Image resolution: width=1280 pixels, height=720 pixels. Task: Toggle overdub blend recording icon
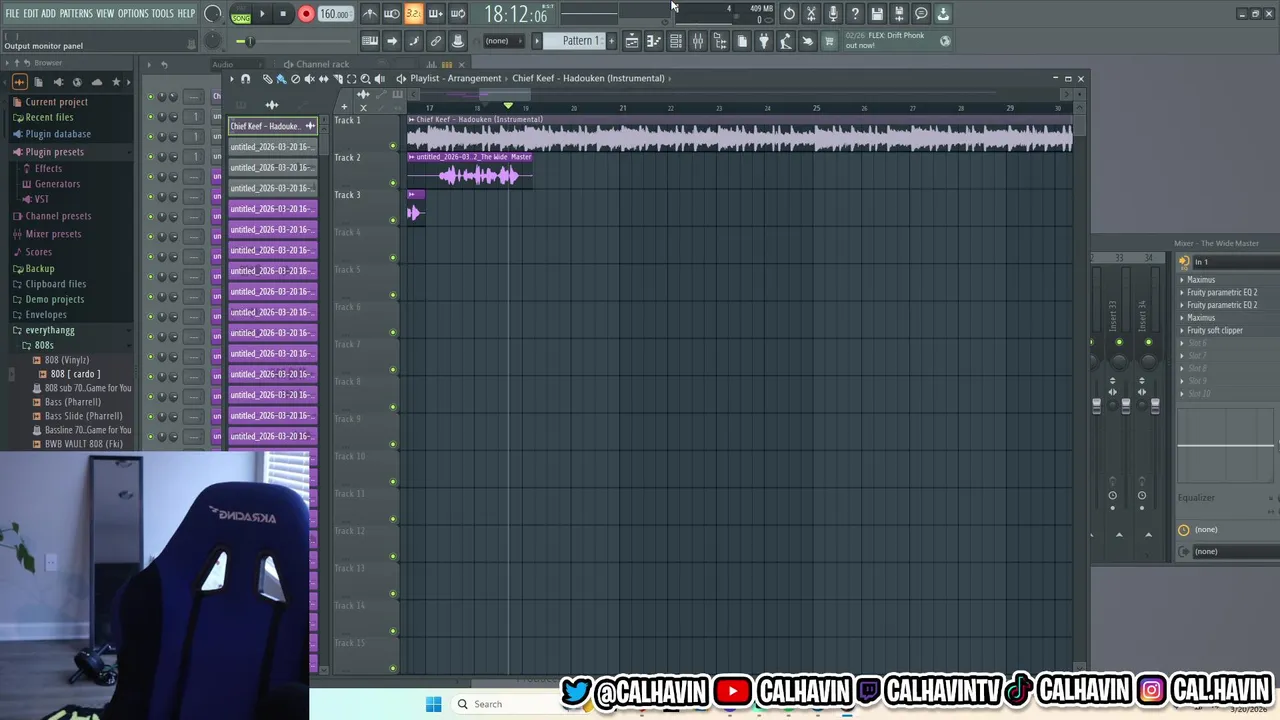(436, 14)
